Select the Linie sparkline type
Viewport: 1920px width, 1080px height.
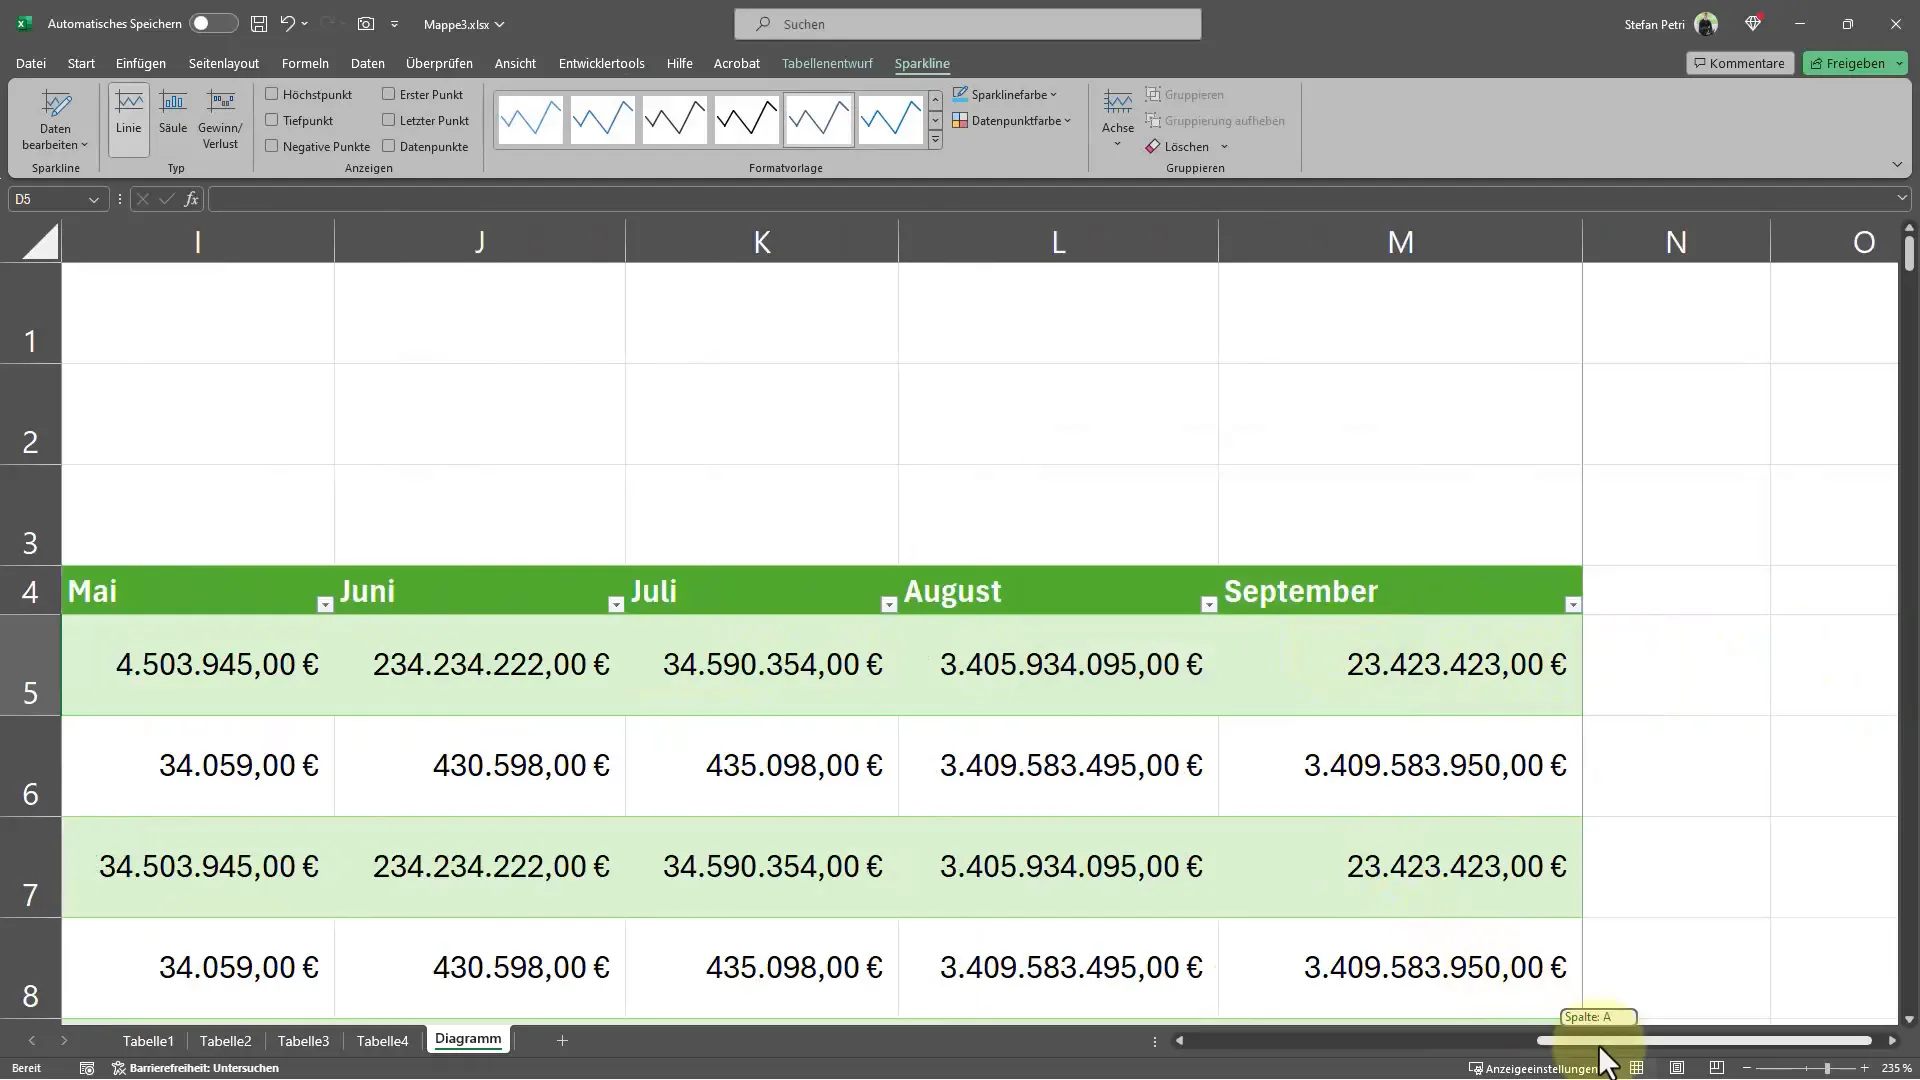point(128,120)
